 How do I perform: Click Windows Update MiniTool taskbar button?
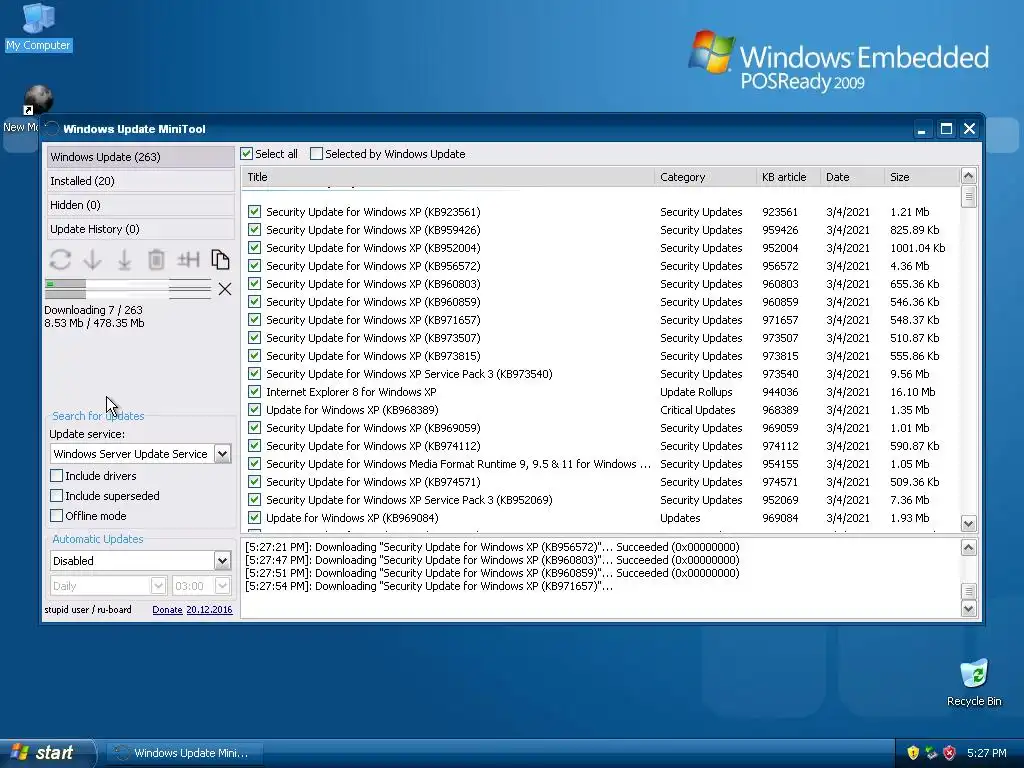click(x=185, y=753)
